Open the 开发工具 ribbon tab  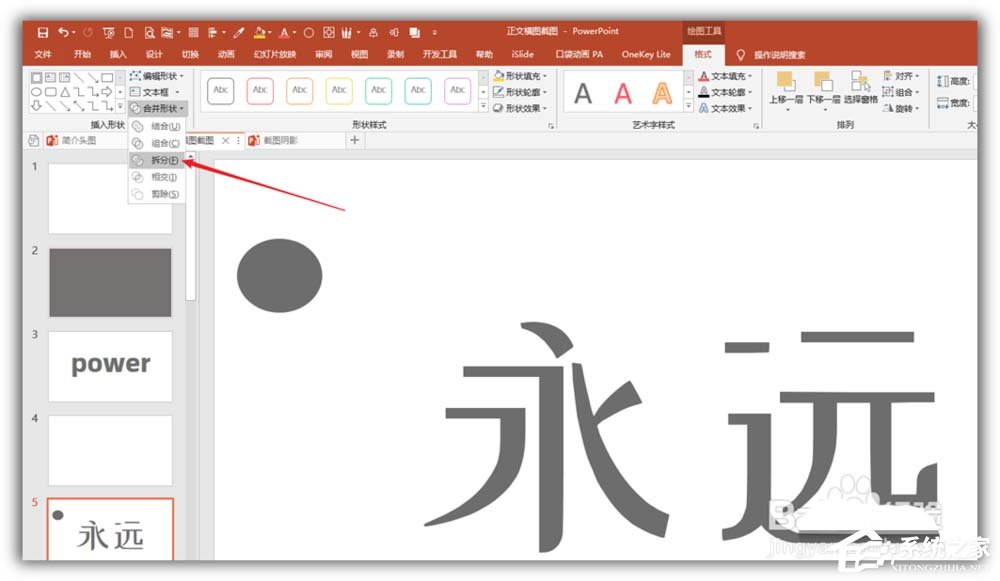(x=442, y=54)
